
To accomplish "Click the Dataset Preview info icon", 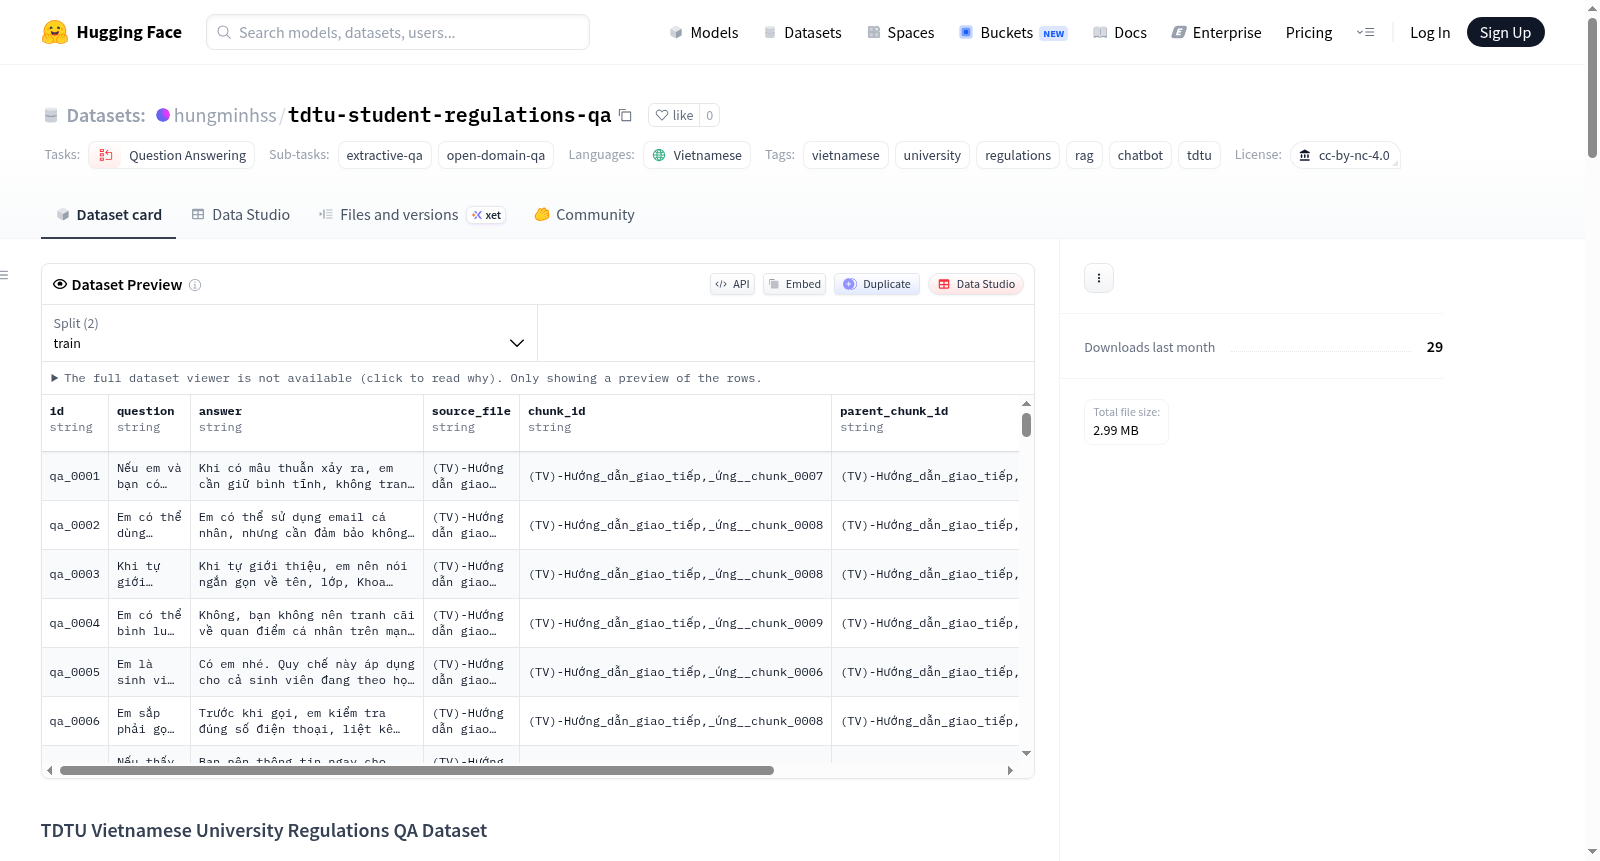I will click(x=195, y=285).
